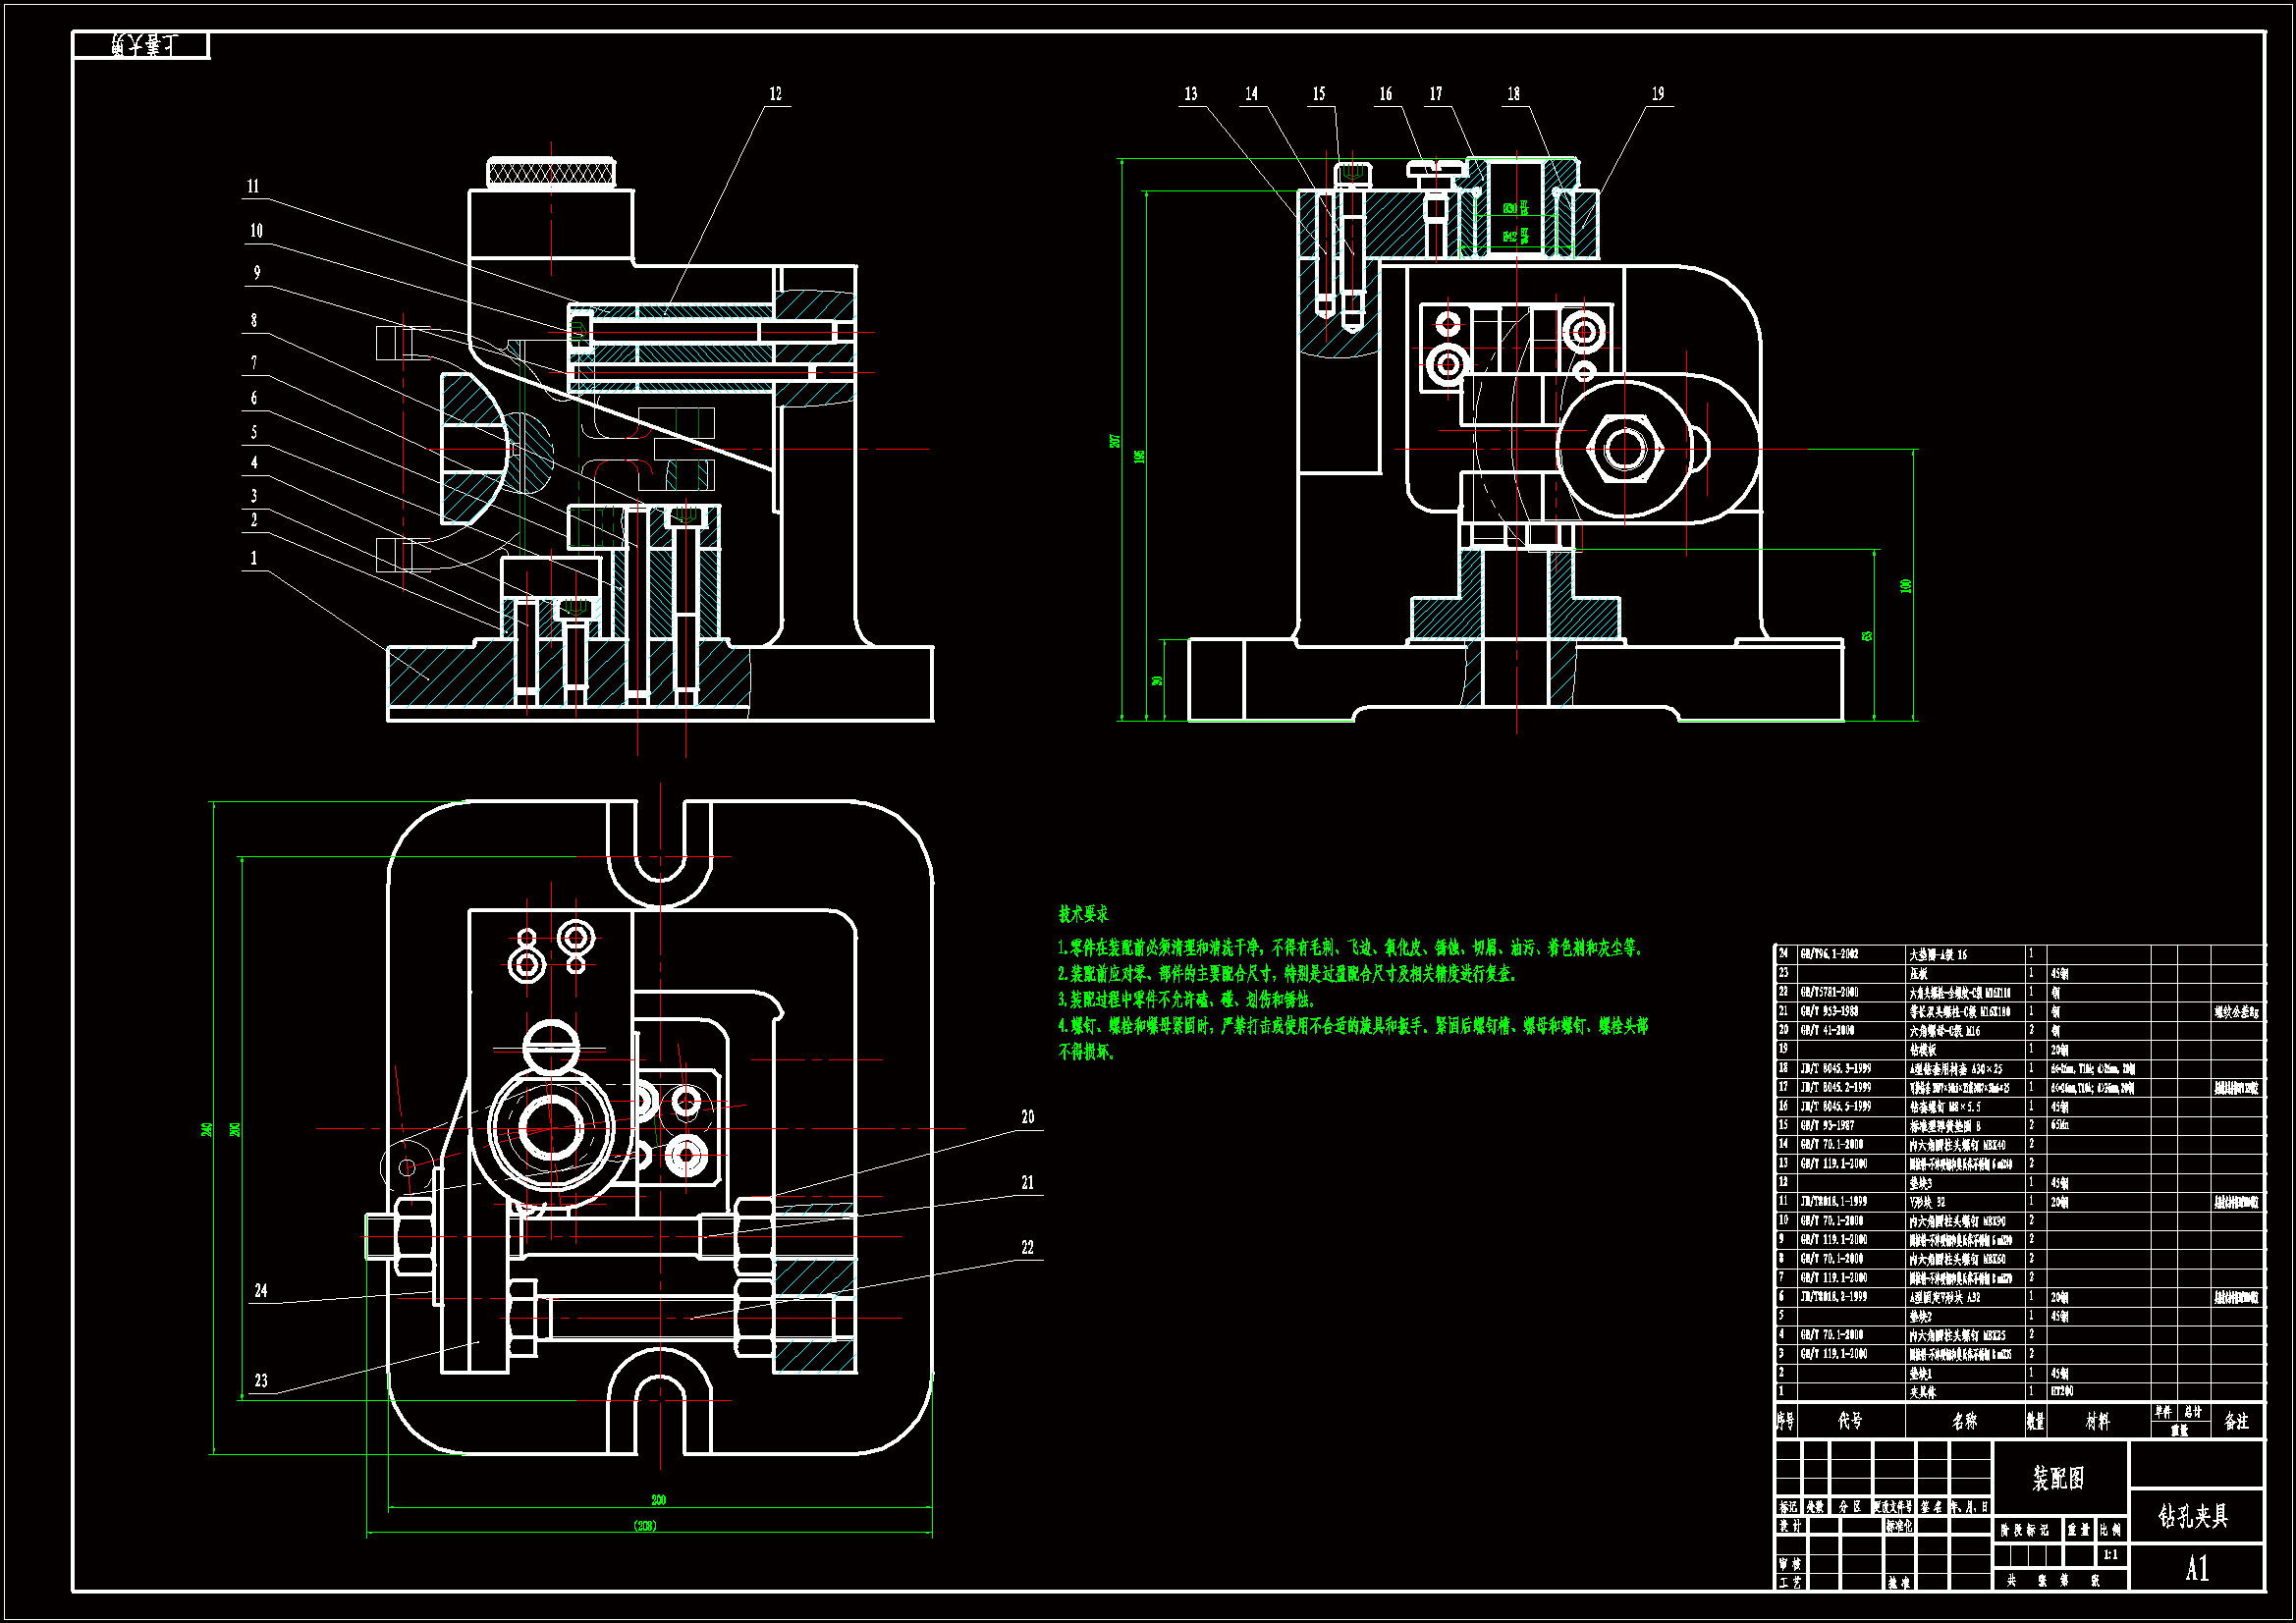Select balloon 24 on top view
2296x1623 pixels.
click(260, 1291)
